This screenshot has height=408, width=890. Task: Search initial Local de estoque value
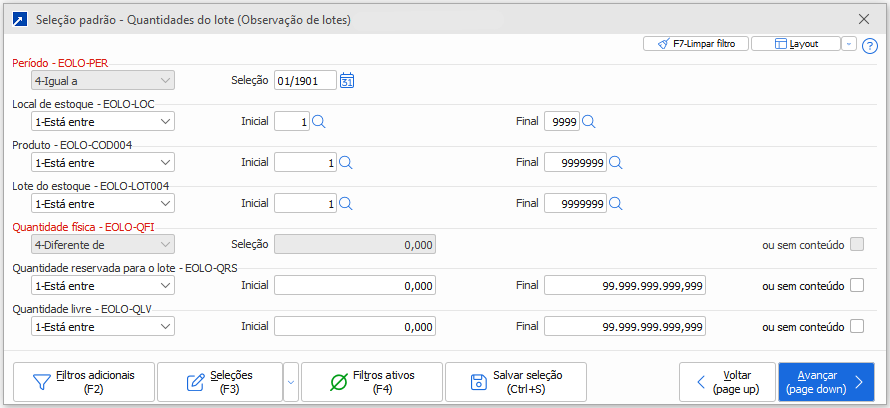(319, 122)
